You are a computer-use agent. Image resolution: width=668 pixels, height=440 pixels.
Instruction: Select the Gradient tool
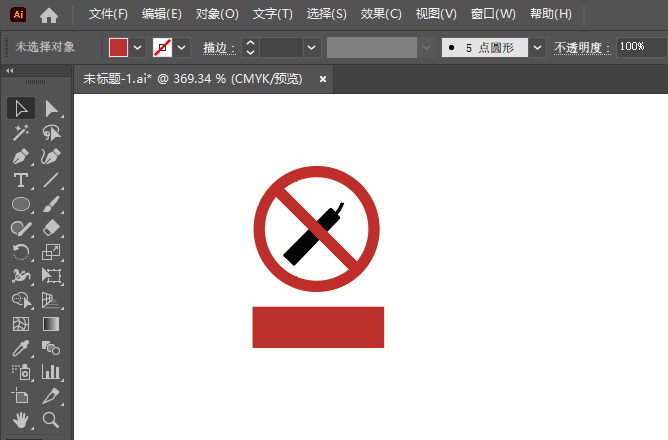tap(52, 324)
